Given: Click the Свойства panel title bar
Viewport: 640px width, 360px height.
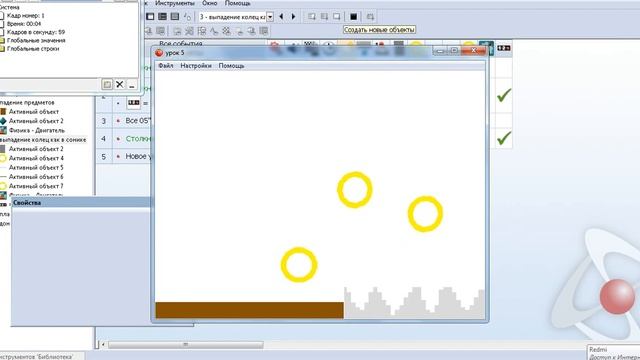Looking at the screenshot, I should tap(81, 202).
